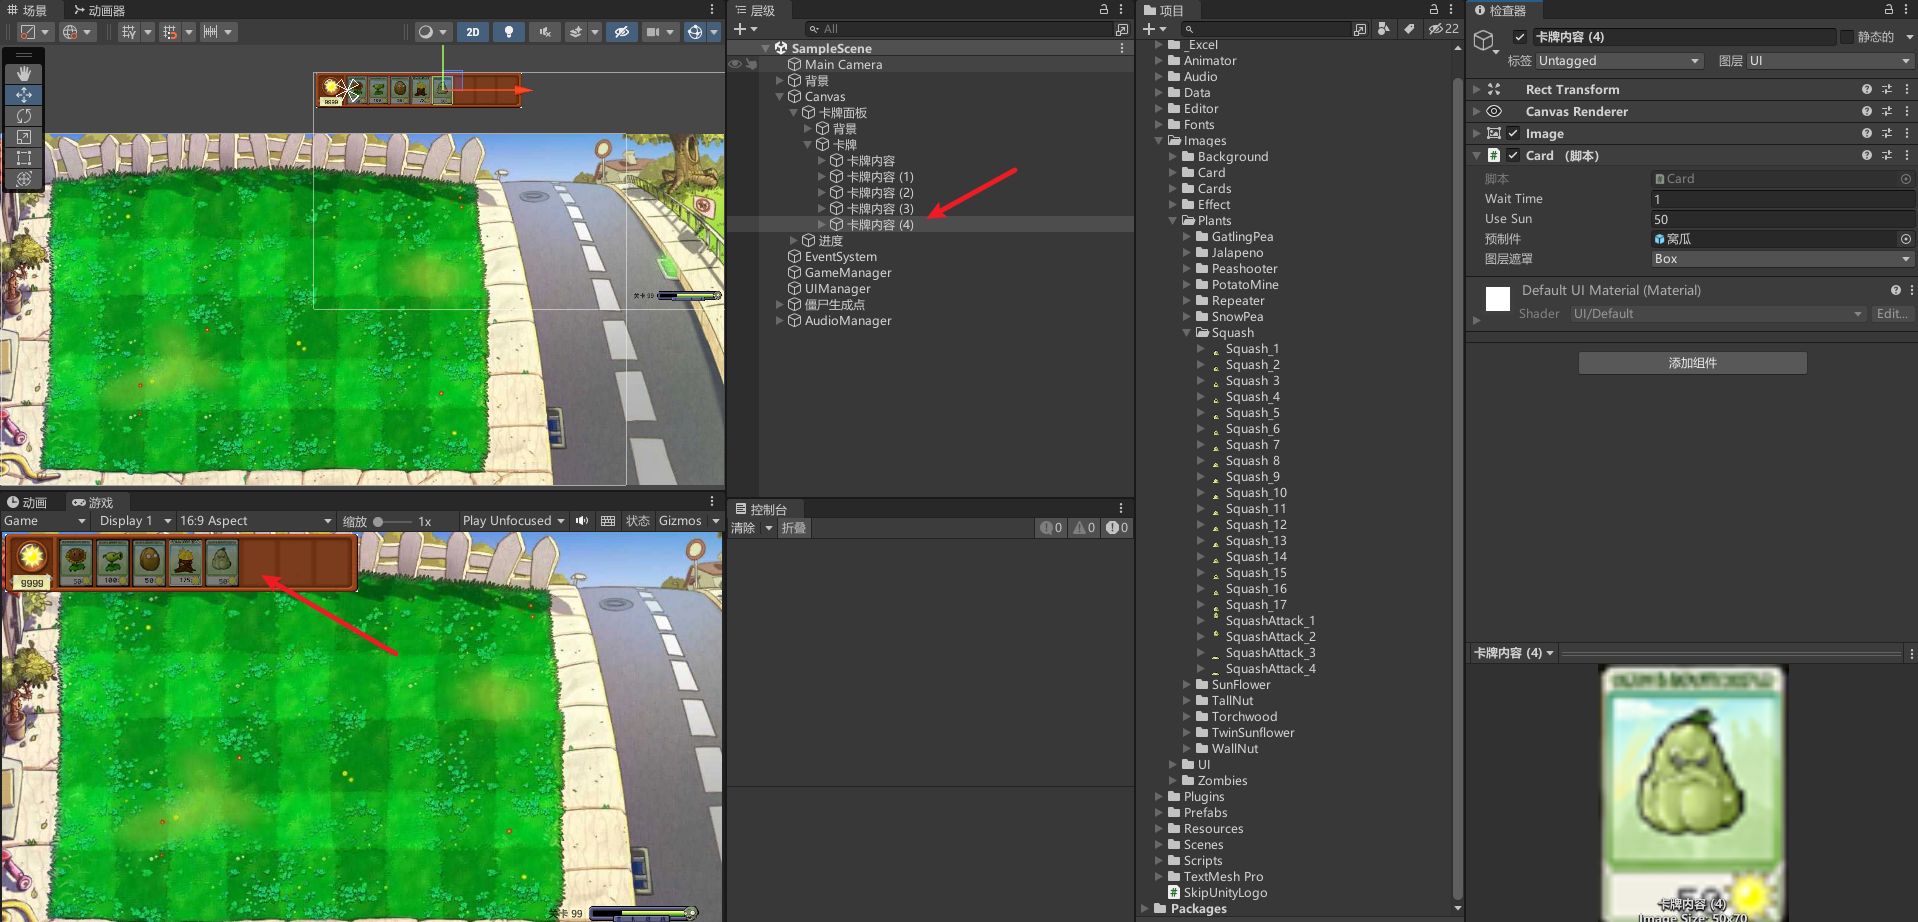Screen dimensions: 1918x922
Task: Toggle the Image component enabled checkbox
Action: (1513, 133)
